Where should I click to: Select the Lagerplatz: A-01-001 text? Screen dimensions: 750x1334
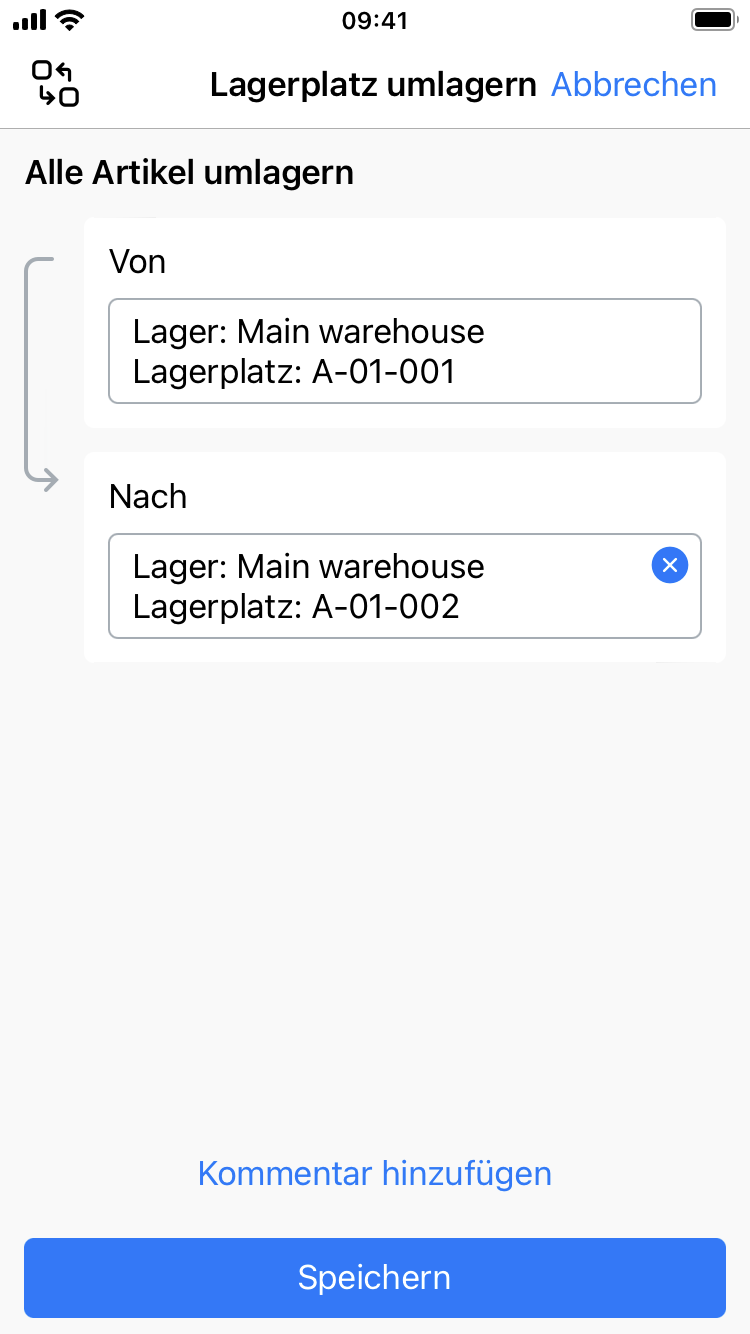(294, 372)
